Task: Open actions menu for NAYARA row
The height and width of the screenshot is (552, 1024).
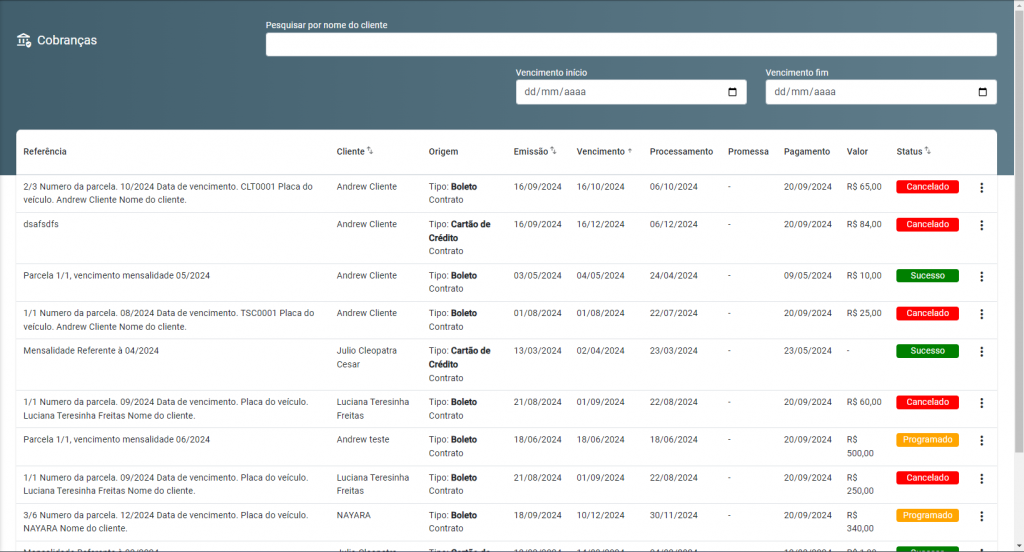Action: 982,516
